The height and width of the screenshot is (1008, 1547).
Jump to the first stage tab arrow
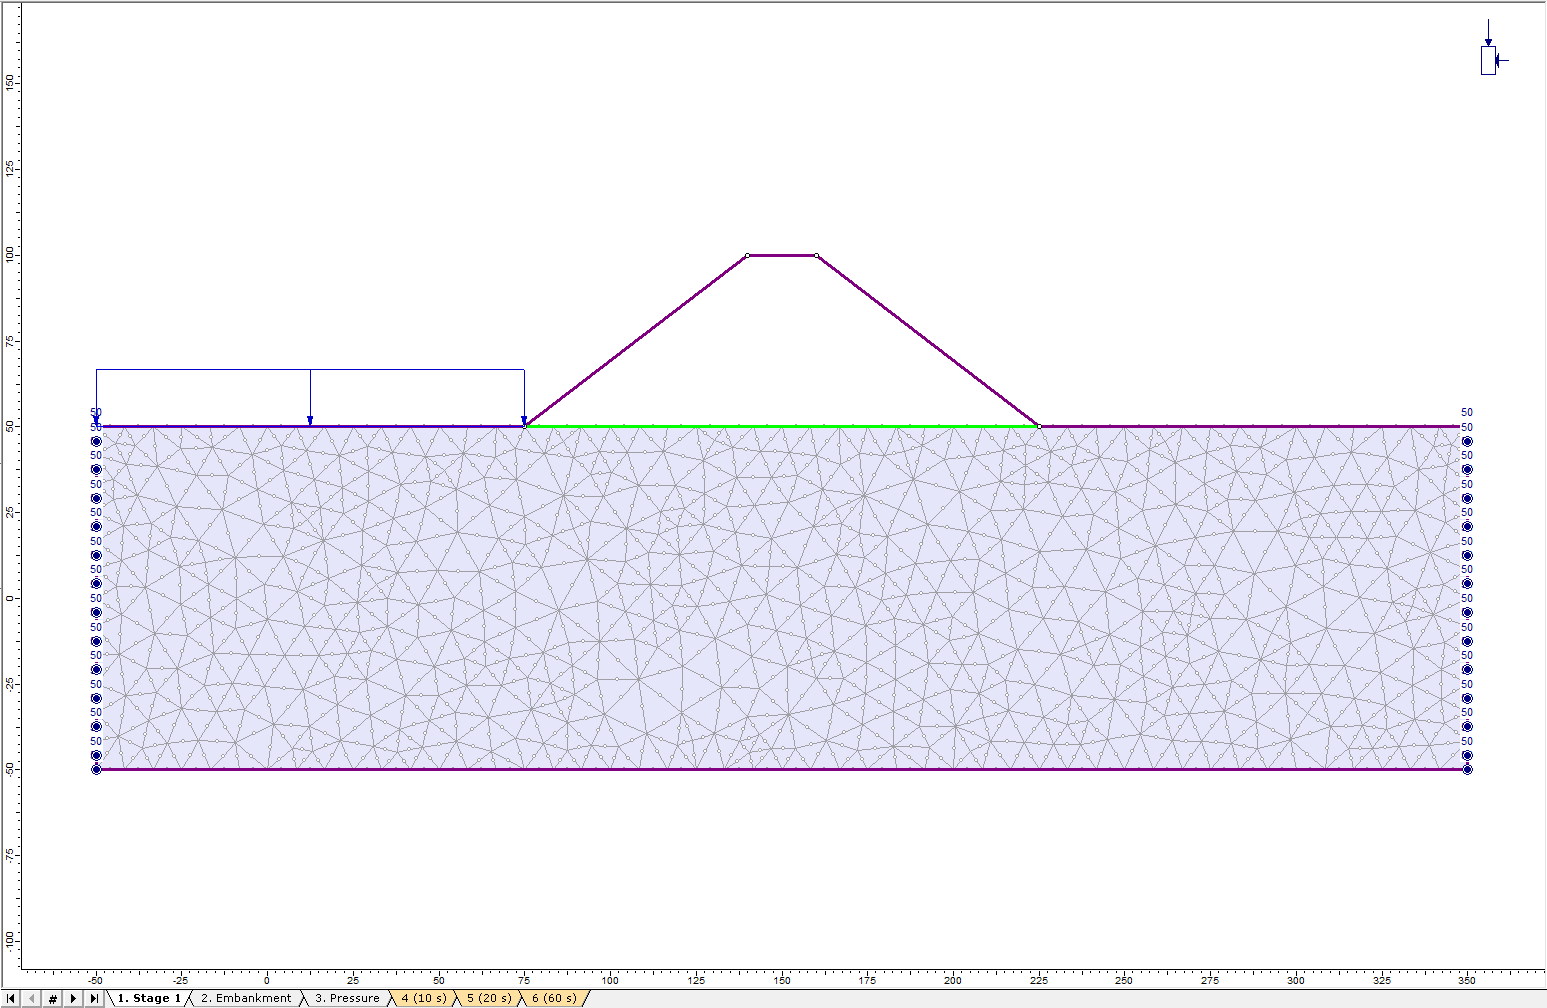click(x=12, y=998)
